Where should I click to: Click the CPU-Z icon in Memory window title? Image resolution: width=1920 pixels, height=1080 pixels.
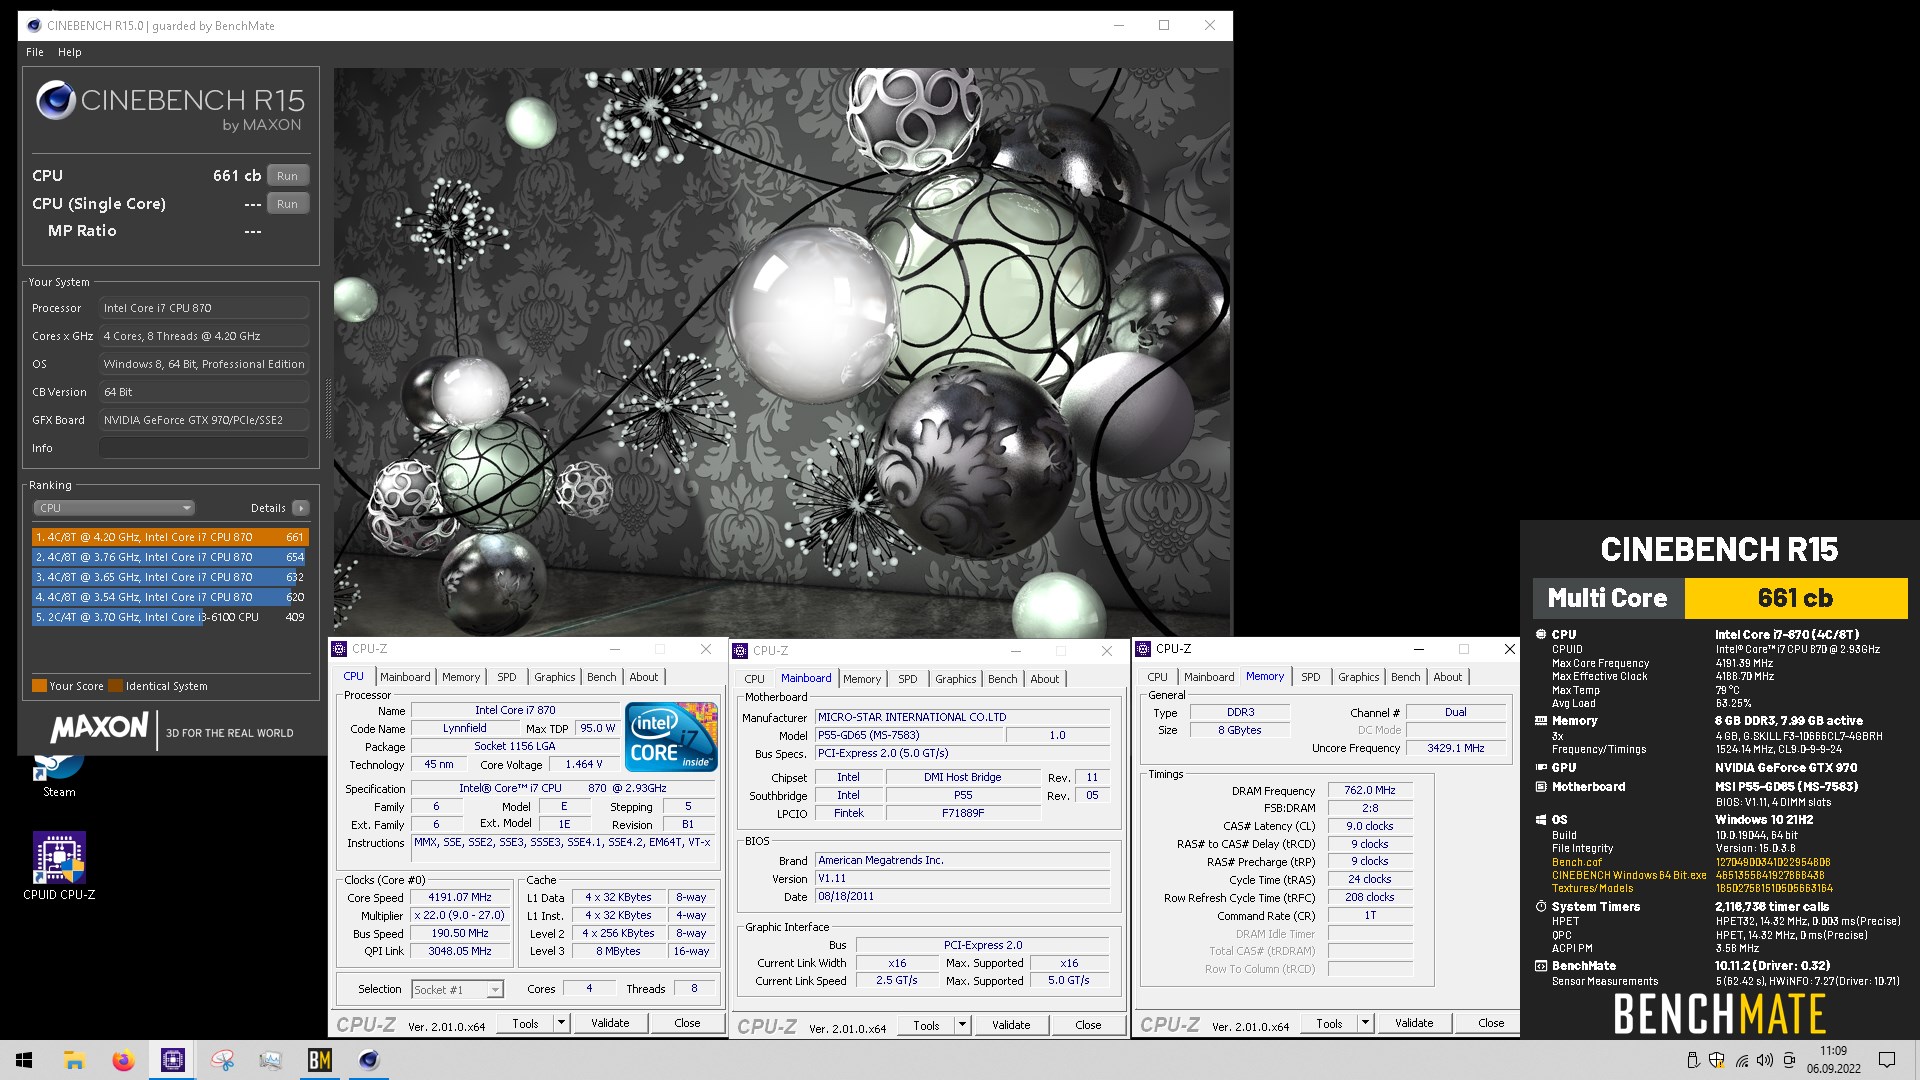pos(1144,649)
